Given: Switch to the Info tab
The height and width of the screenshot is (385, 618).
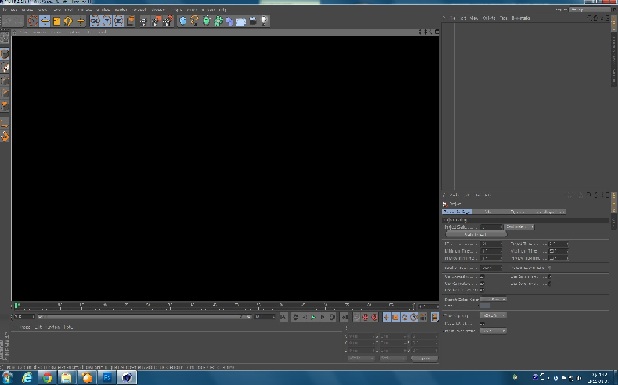Looking at the screenshot, I should click(488, 212).
